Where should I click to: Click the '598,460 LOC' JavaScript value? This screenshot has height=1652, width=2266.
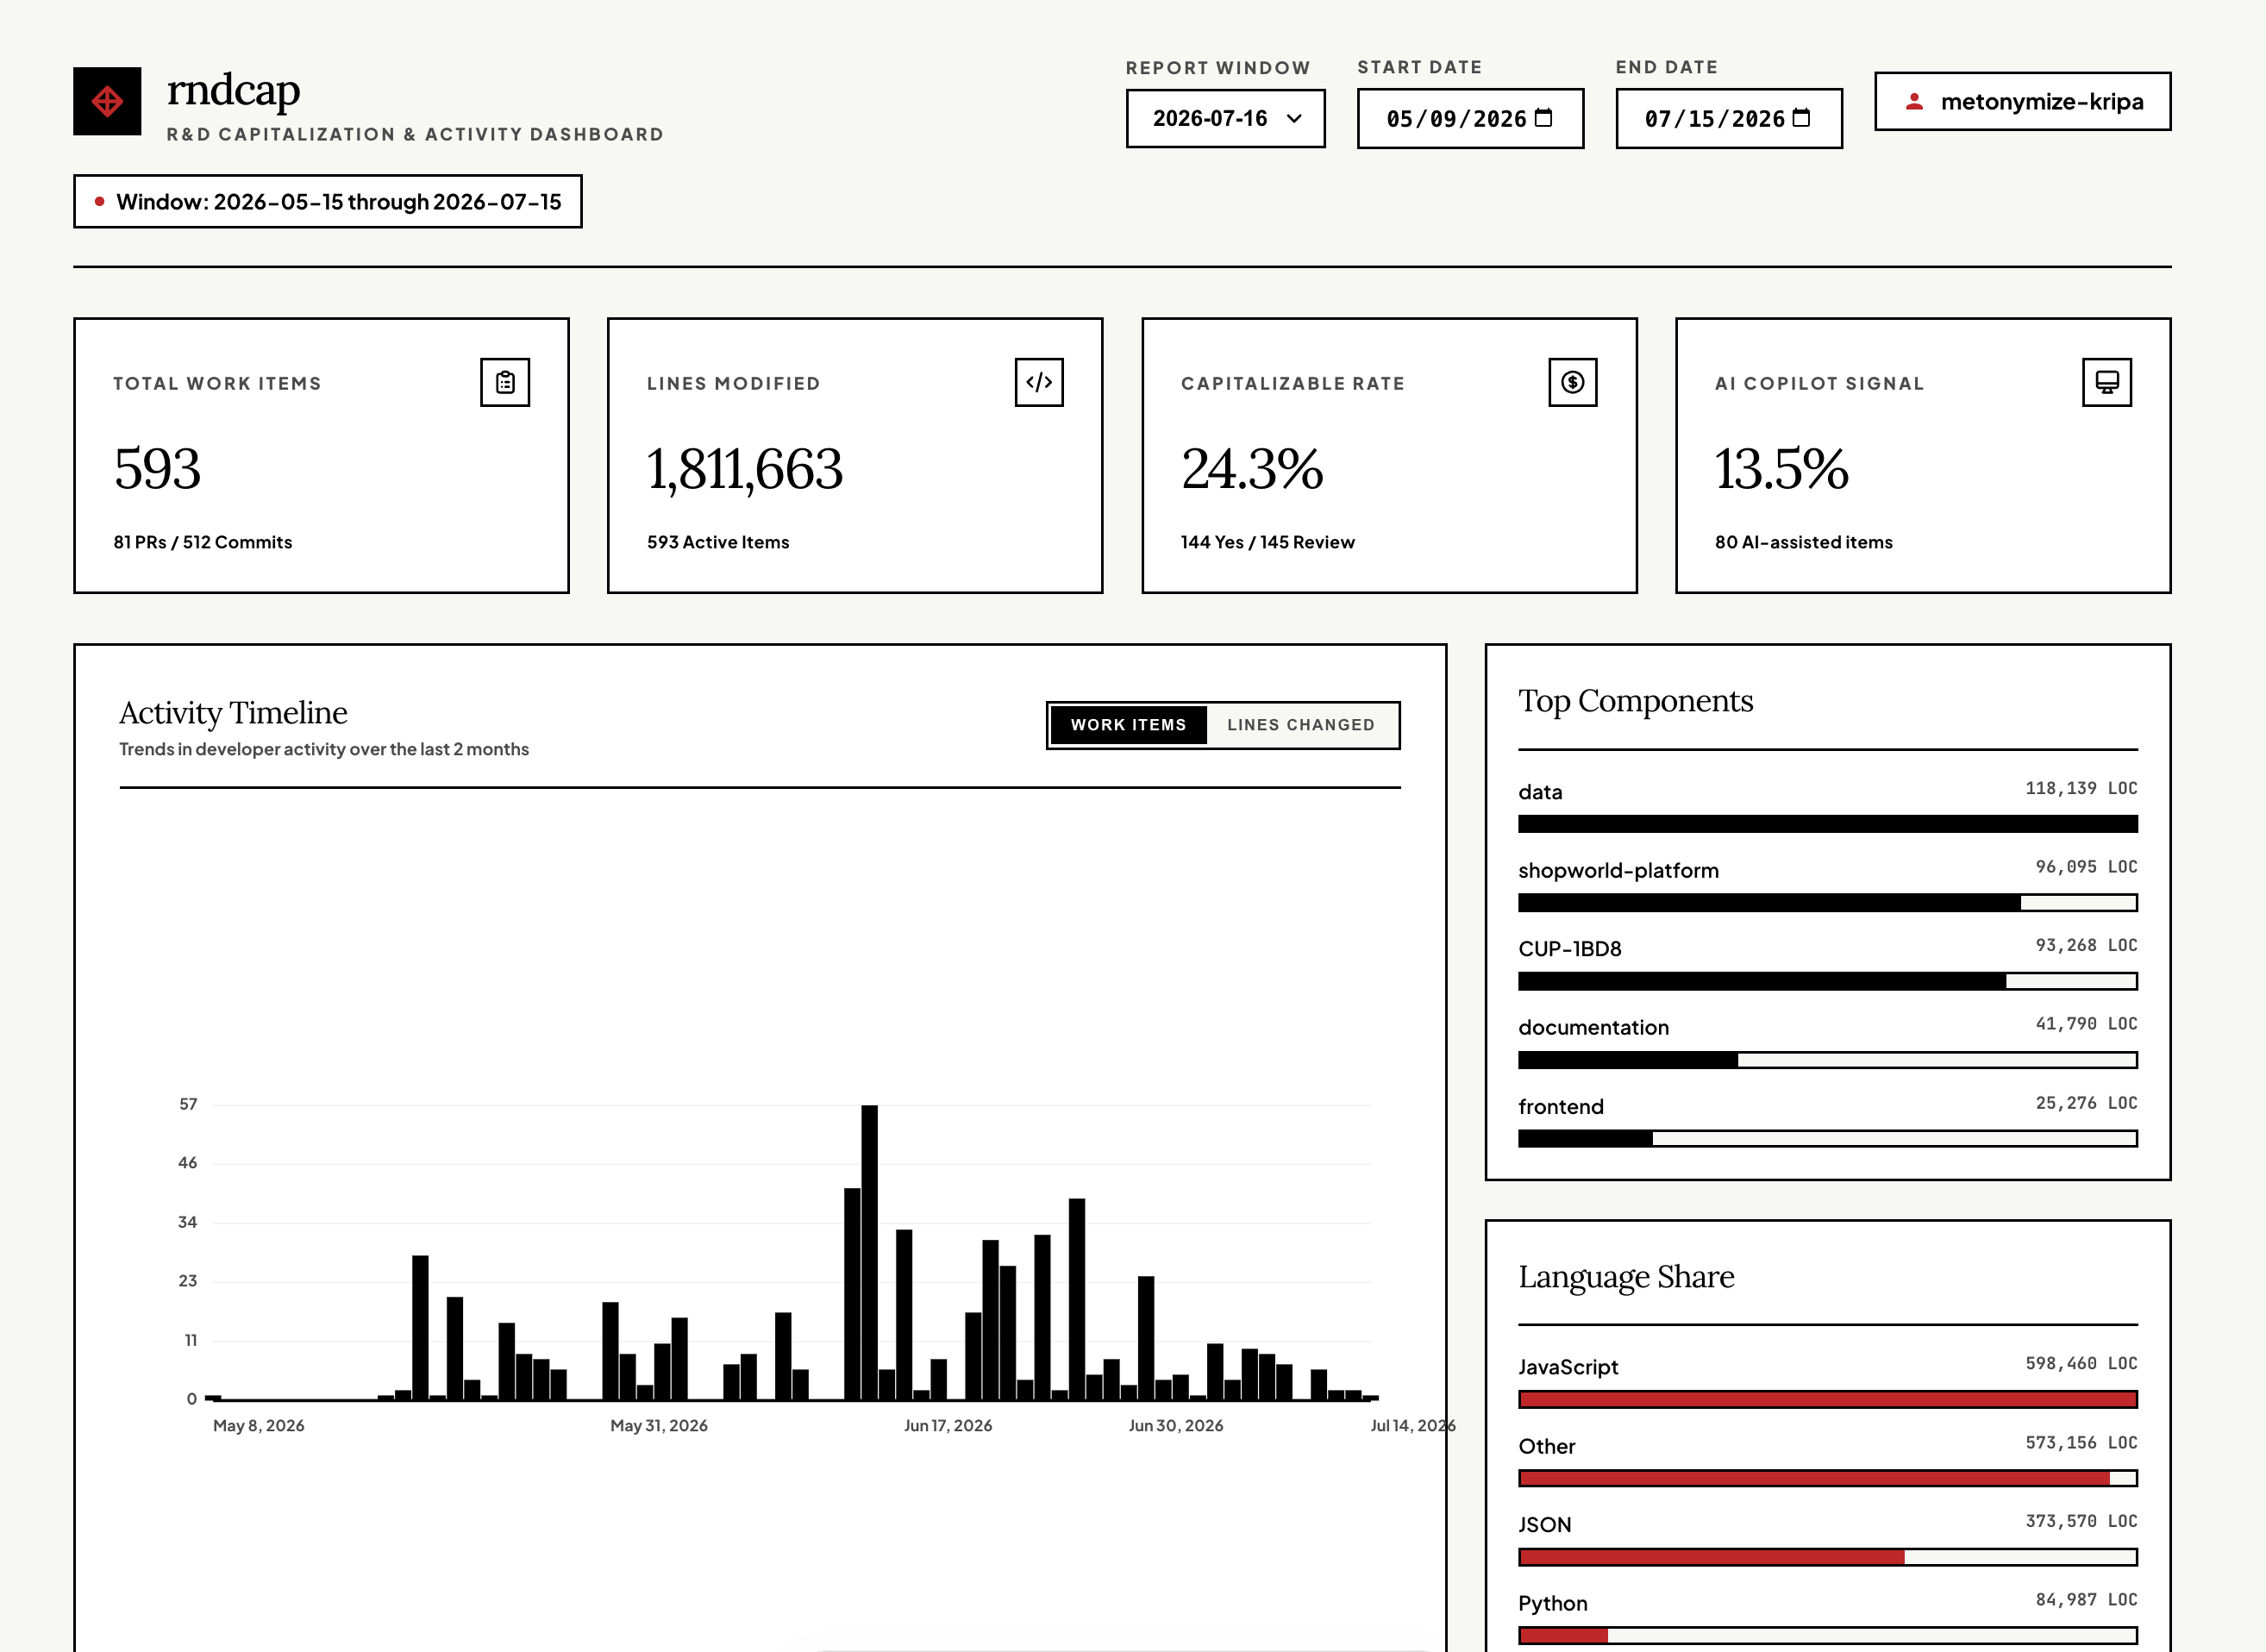tap(2081, 1363)
